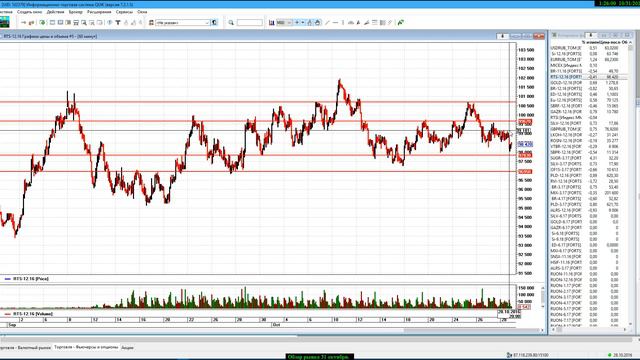Open the Система menu
The height and width of the screenshot is (360, 640).
[6, 12]
